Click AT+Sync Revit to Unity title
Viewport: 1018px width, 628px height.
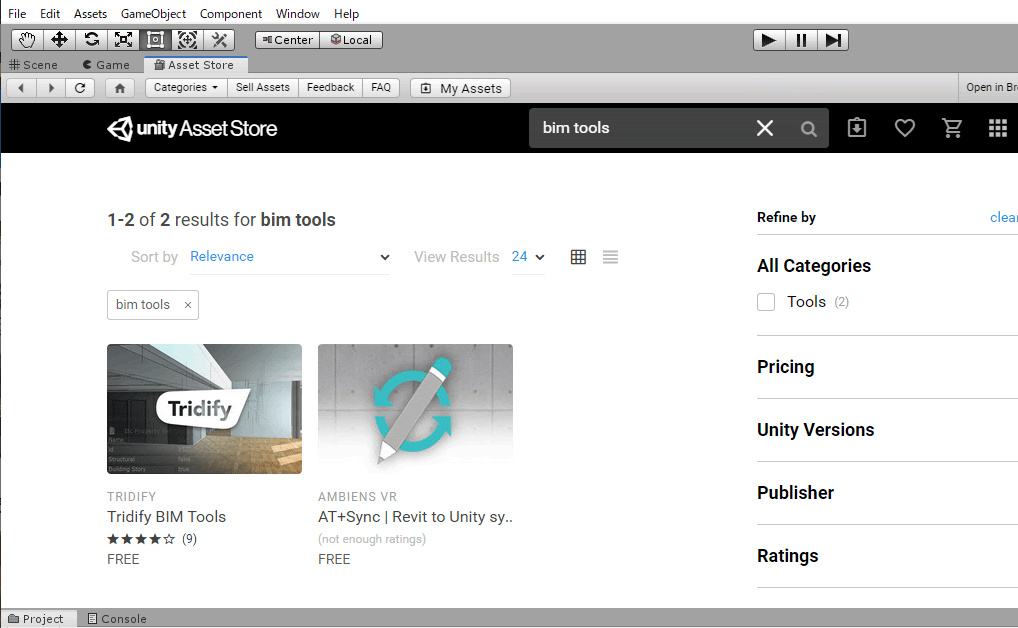pyautogui.click(x=416, y=517)
